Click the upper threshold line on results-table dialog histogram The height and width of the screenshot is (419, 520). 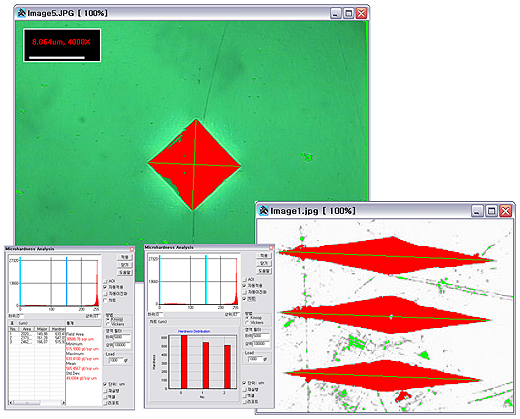click(x=67, y=282)
